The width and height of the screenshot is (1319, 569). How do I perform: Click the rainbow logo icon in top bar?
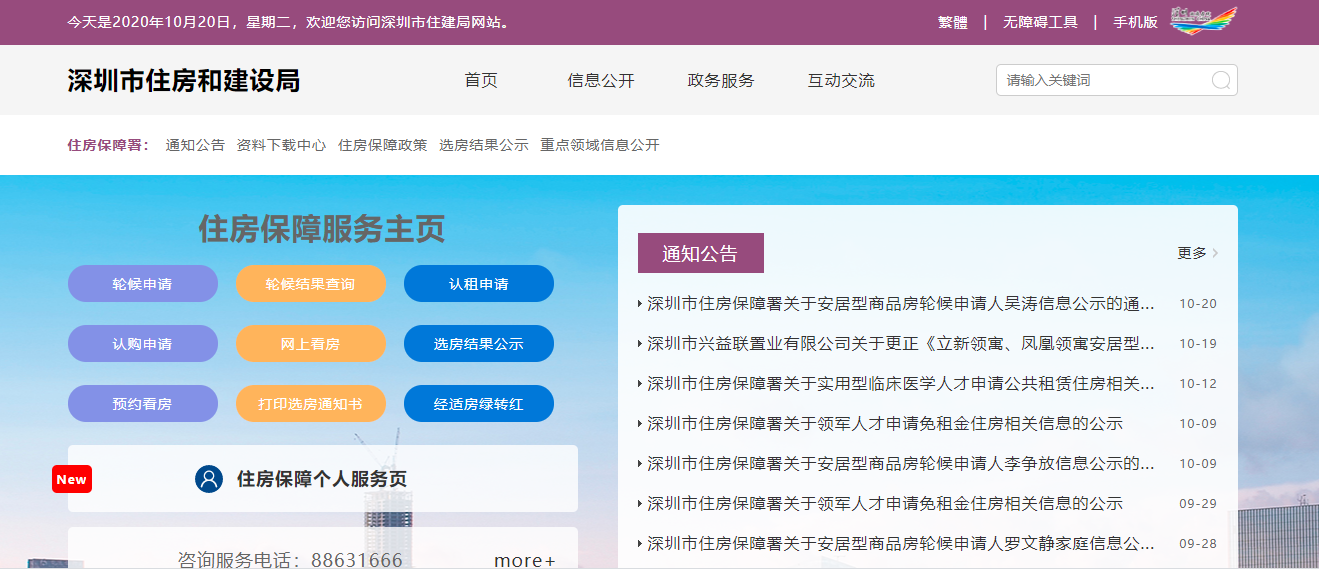(x=1204, y=21)
